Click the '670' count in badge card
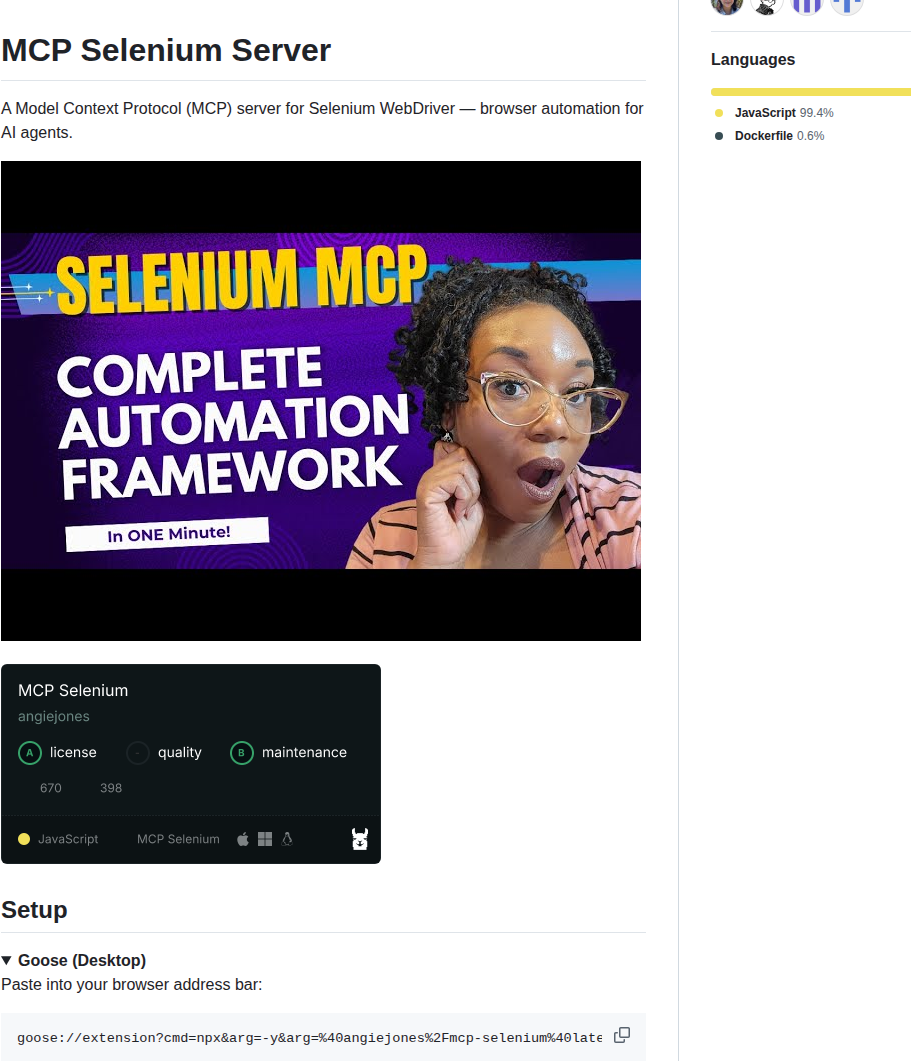 51,788
